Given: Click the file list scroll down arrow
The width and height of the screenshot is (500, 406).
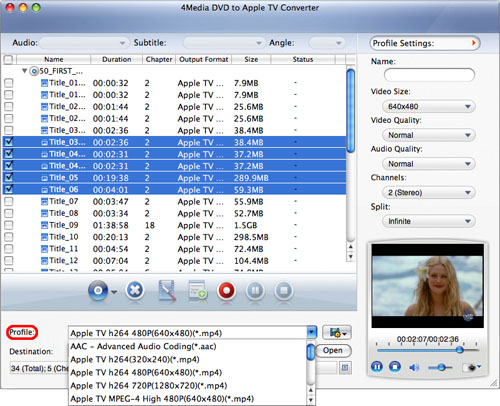Looking at the screenshot, I should click(350, 257).
